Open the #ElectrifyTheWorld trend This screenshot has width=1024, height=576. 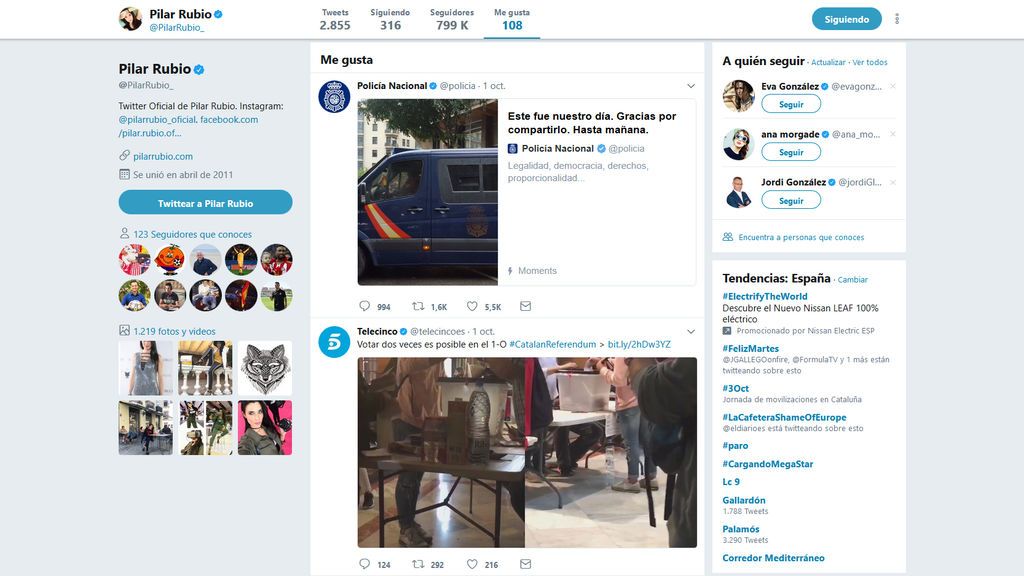click(x=765, y=296)
